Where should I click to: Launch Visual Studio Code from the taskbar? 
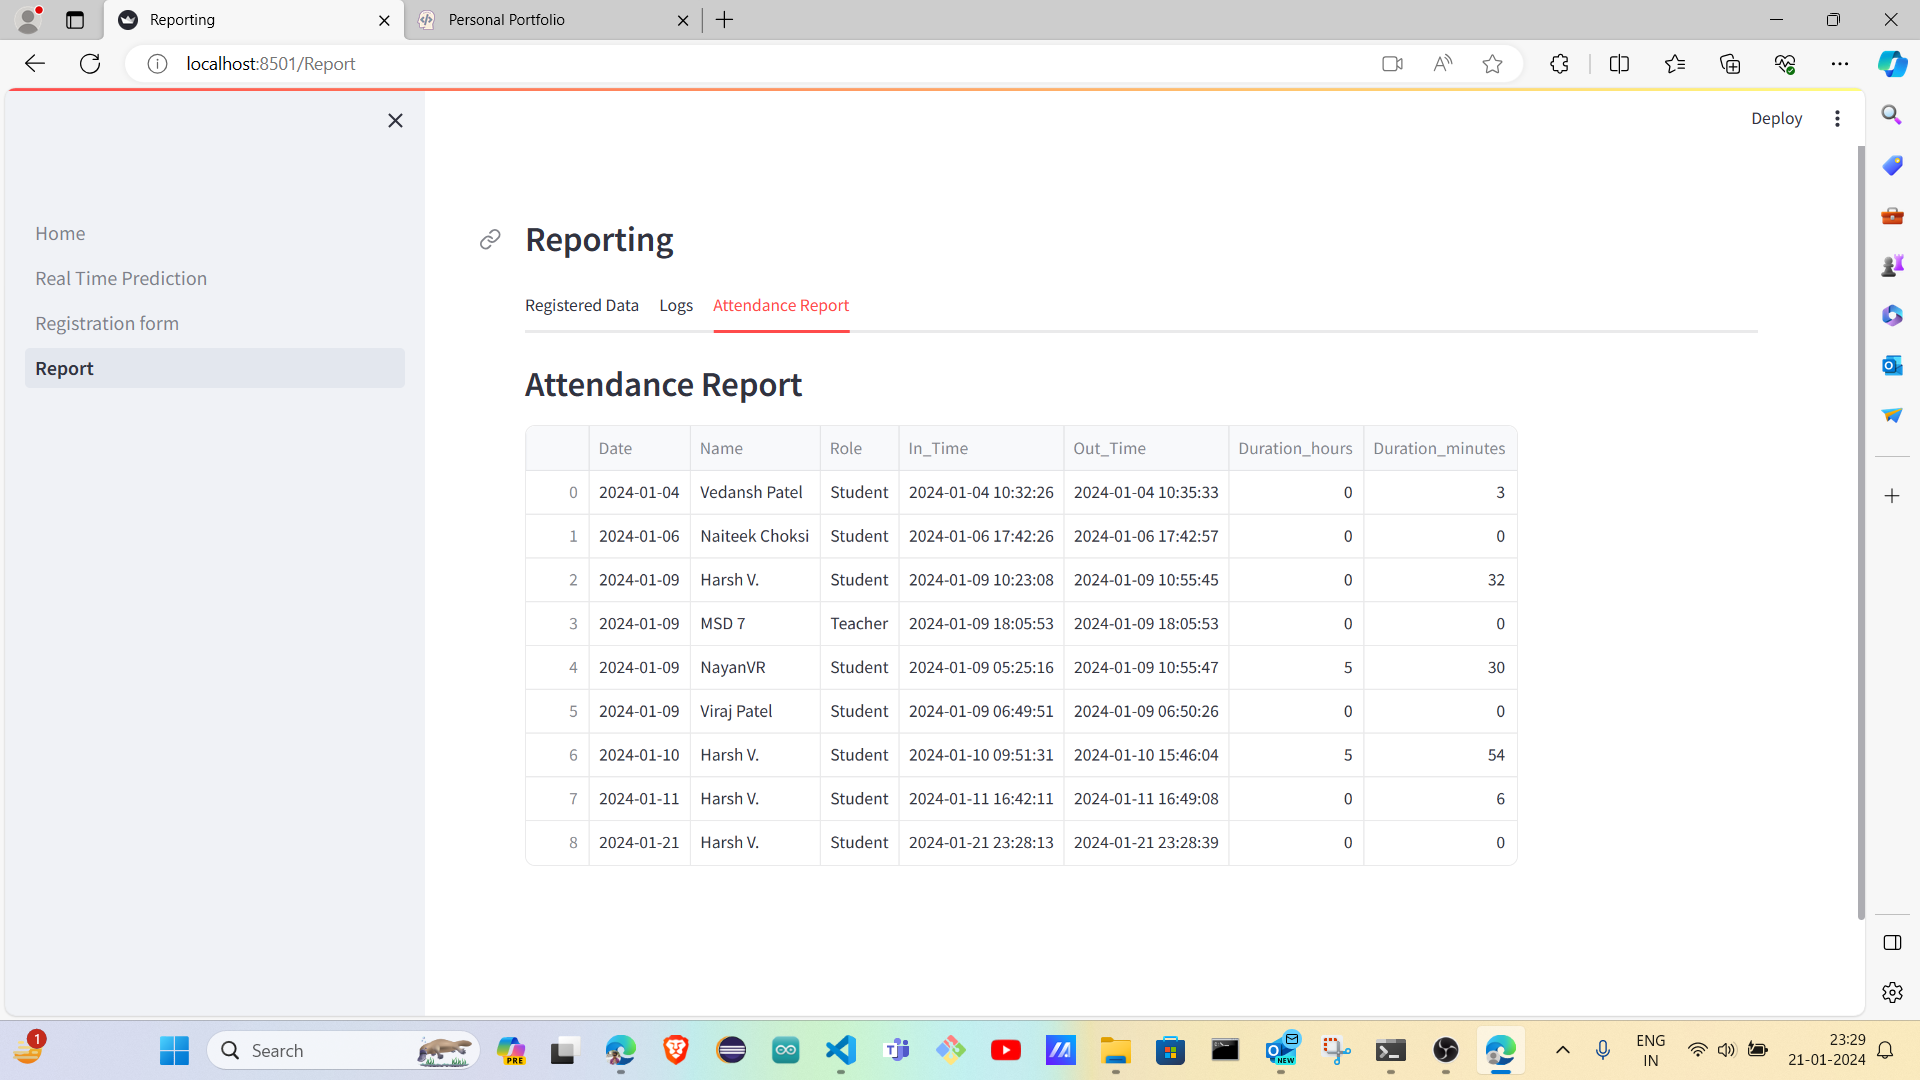pyautogui.click(x=840, y=1050)
